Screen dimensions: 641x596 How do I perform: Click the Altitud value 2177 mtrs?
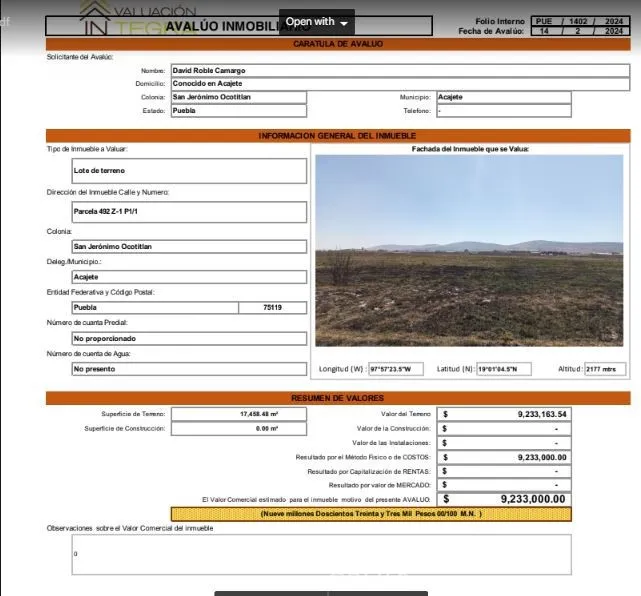[605, 369]
